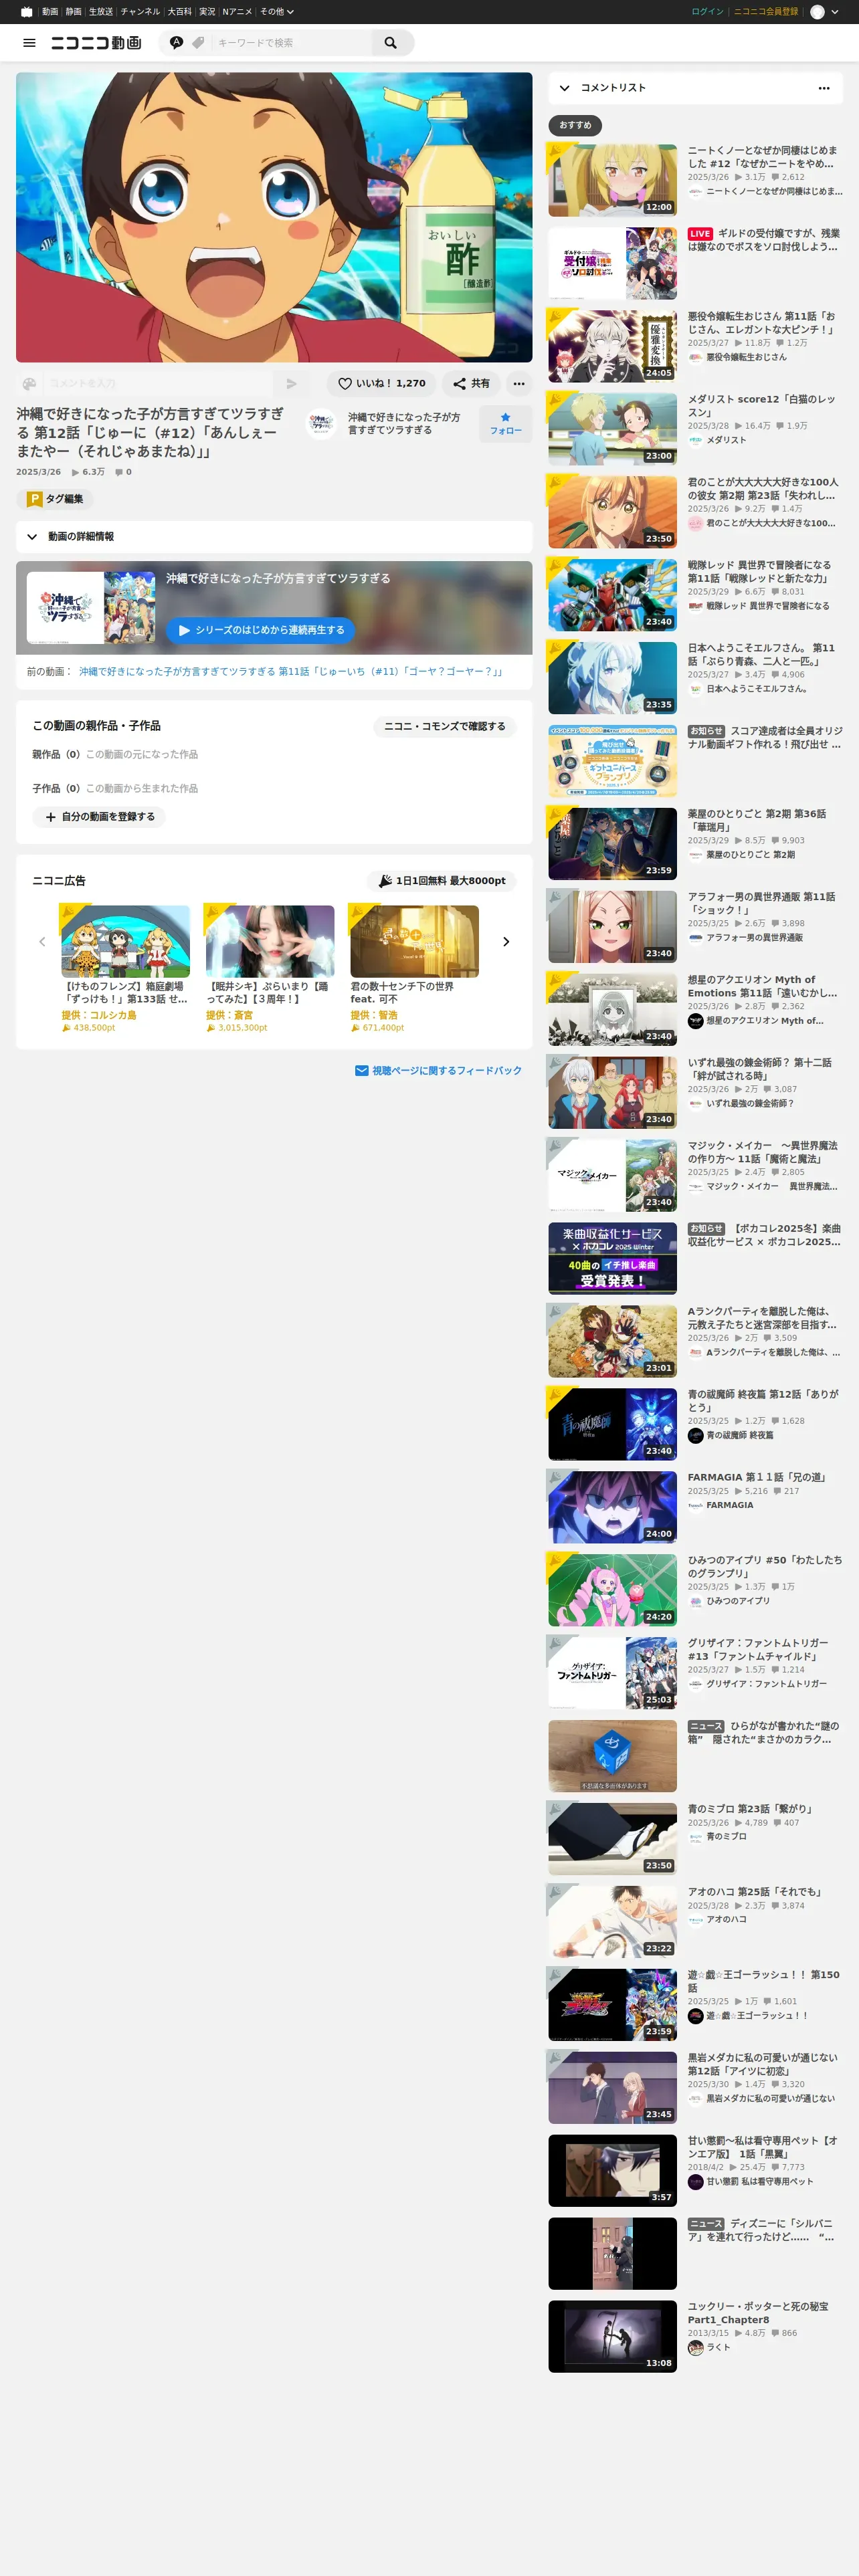Open アオのハコ 第25話 title
Screen dimensions: 859x2576
tap(755, 1892)
